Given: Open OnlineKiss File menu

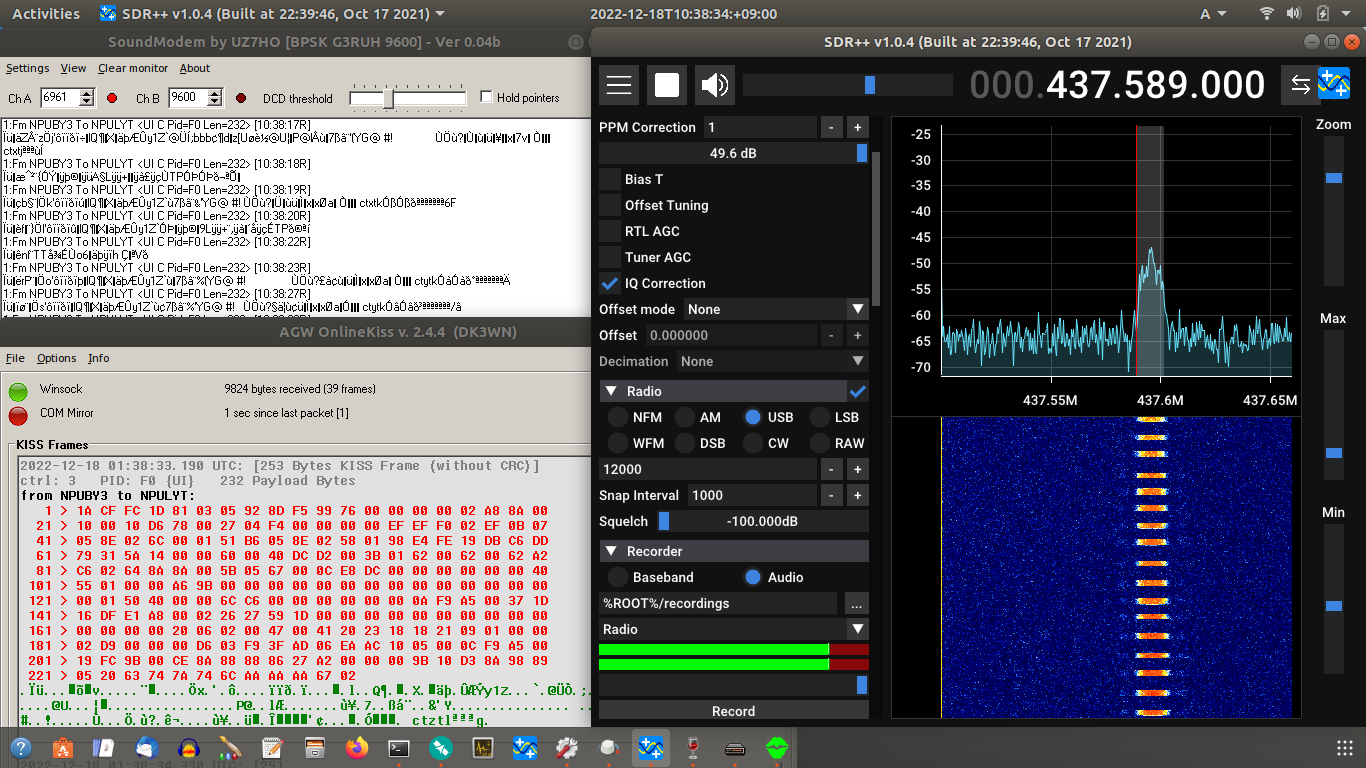Looking at the screenshot, I should pyautogui.click(x=15, y=358).
